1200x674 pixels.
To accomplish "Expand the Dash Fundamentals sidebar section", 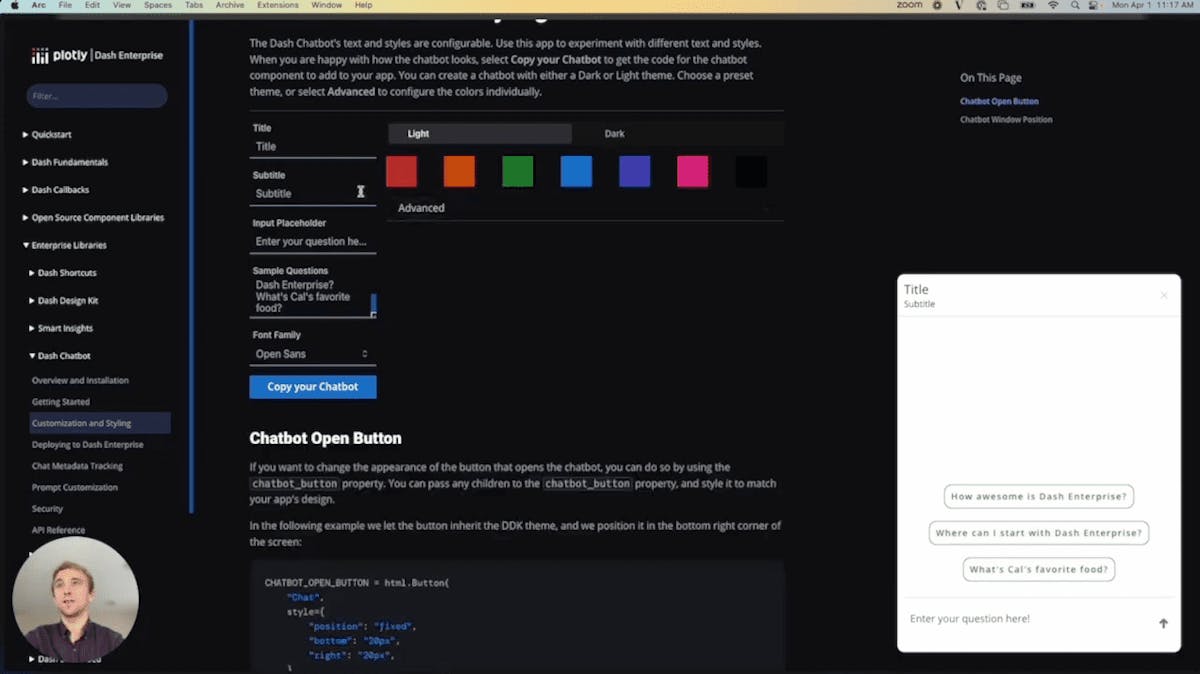I will pos(68,162).
